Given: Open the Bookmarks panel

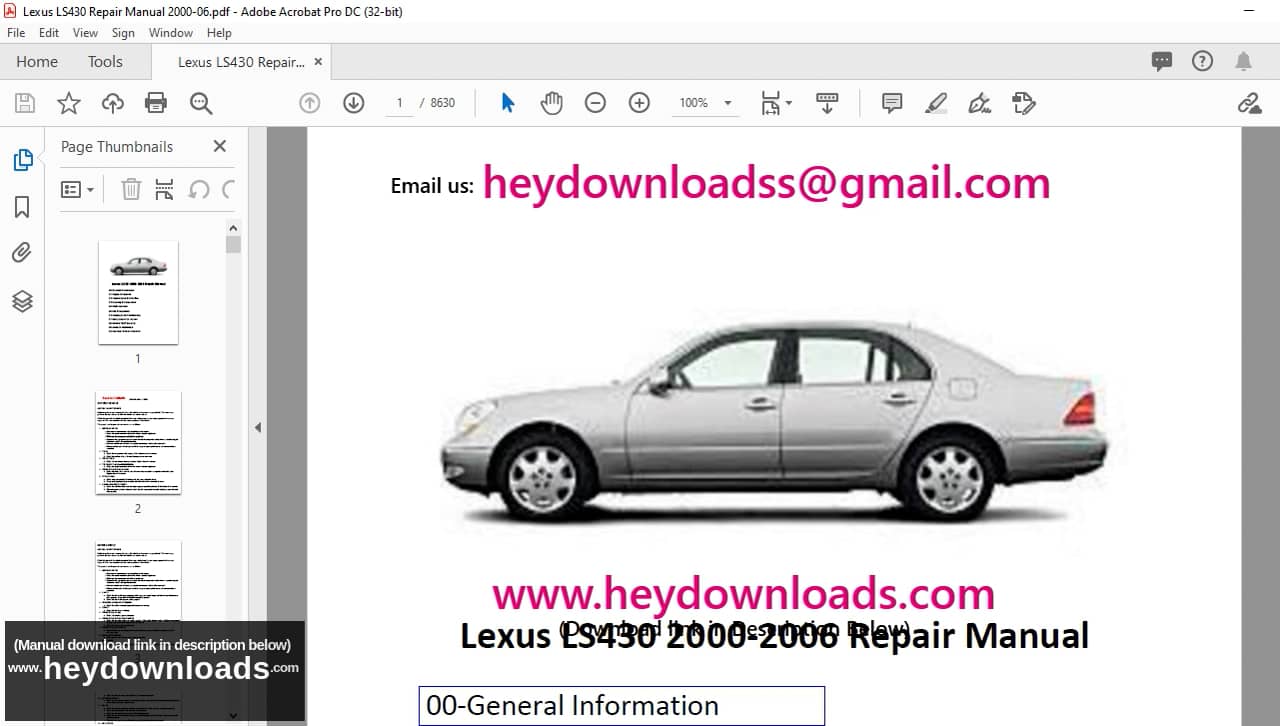Looking at the screenshot, I should click(x=22, y=207).
